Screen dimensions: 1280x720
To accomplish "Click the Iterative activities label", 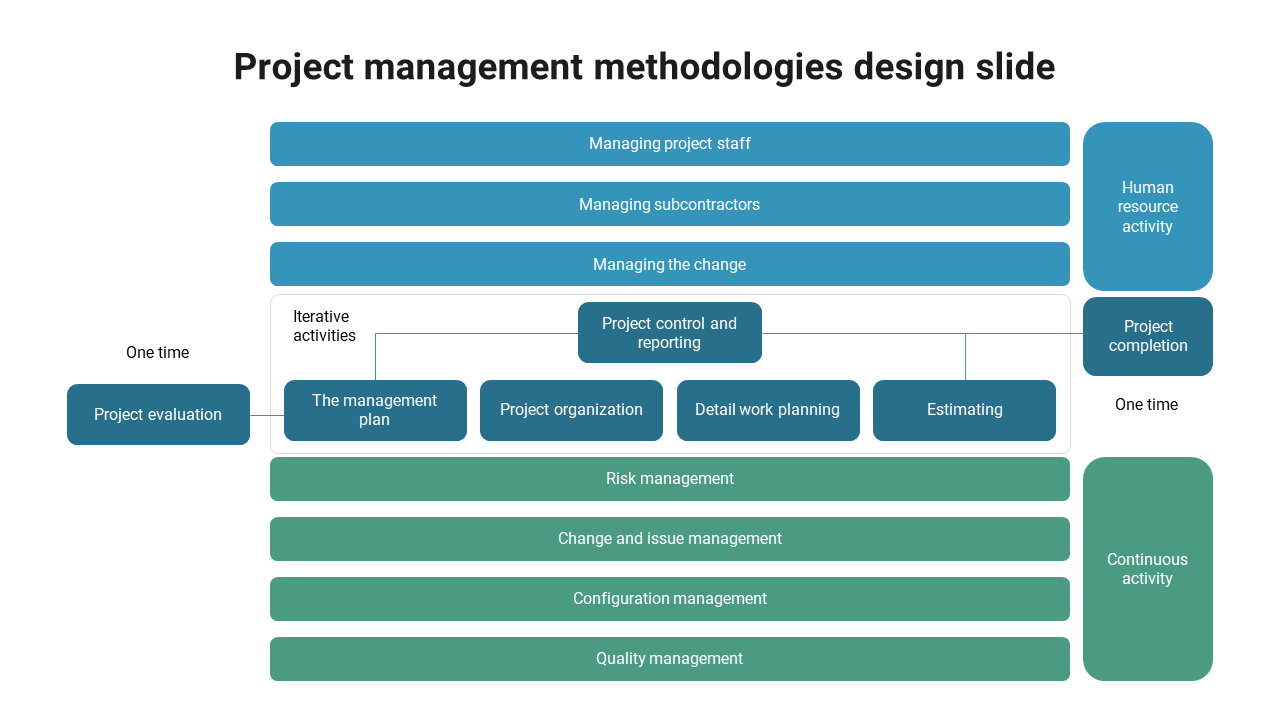I will (324, 326).
